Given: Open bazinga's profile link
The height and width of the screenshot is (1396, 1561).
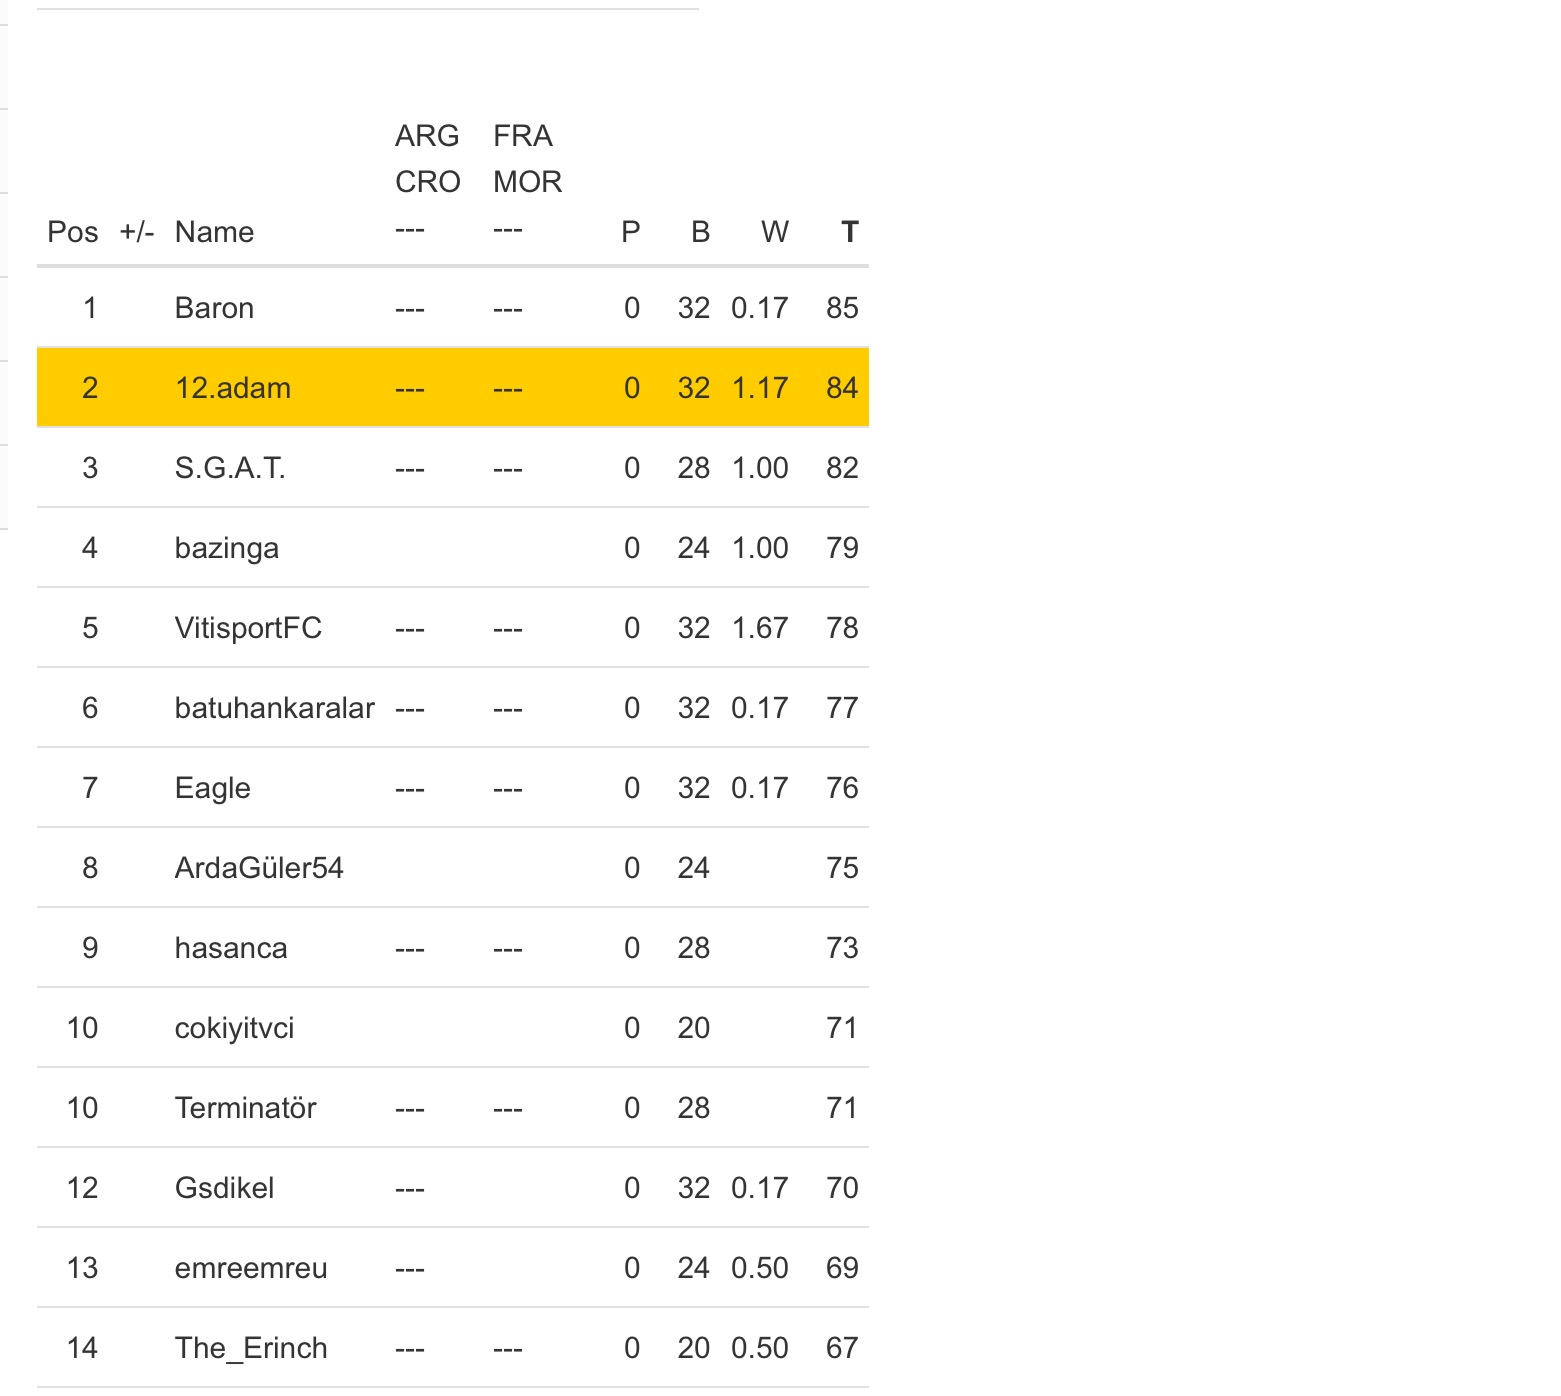Looking at the screenshot, I should point(227,548).
